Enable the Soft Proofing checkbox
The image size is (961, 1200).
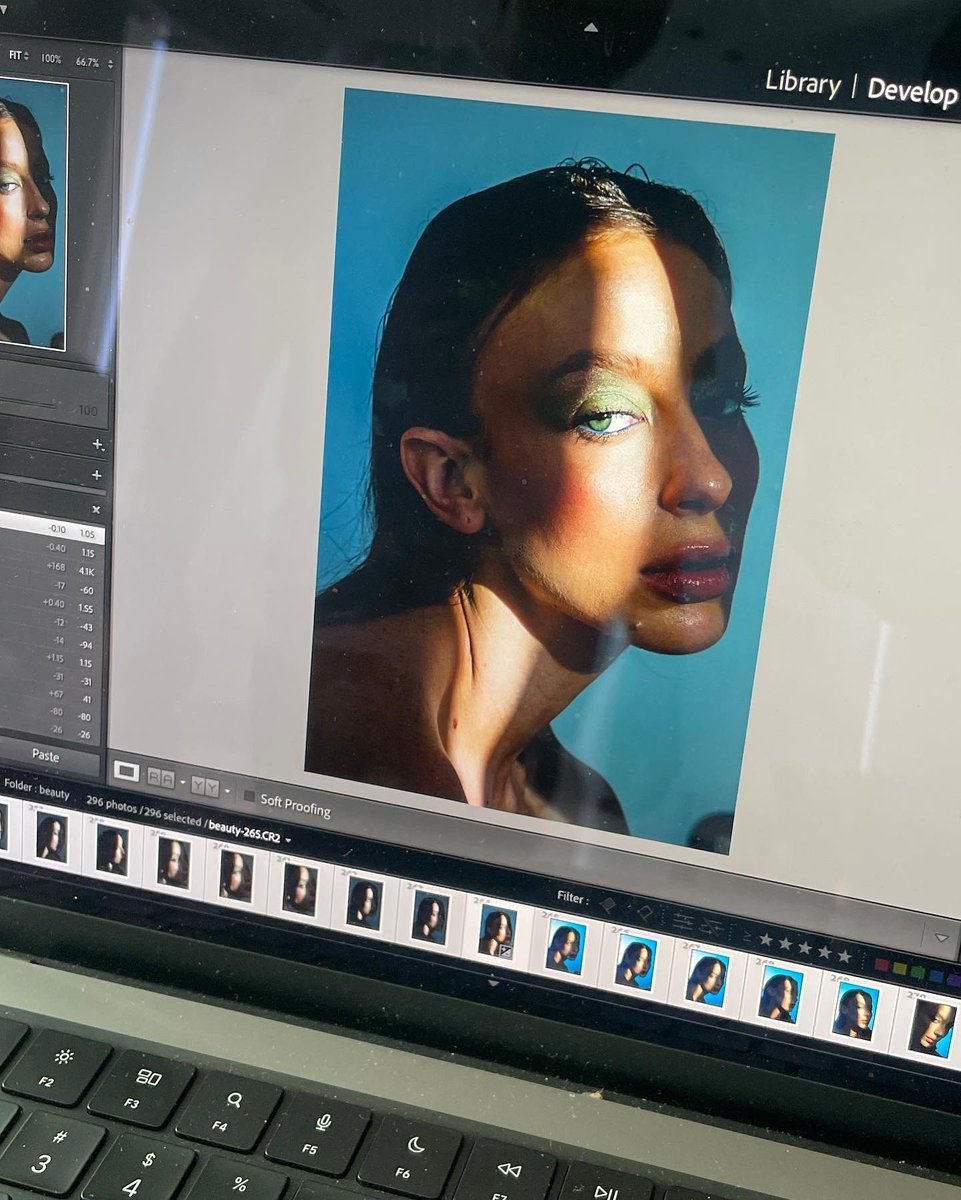249,796
